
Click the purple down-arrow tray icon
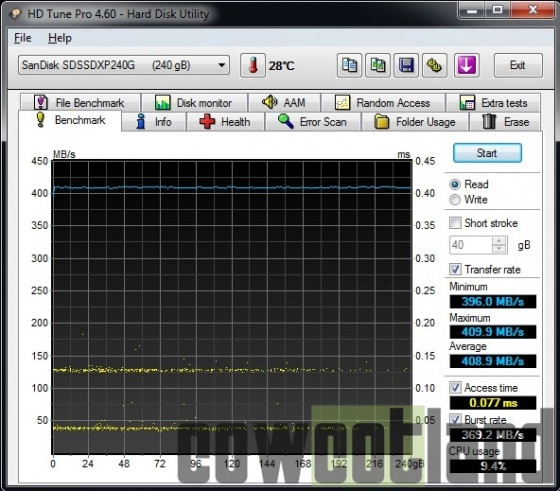467,65
